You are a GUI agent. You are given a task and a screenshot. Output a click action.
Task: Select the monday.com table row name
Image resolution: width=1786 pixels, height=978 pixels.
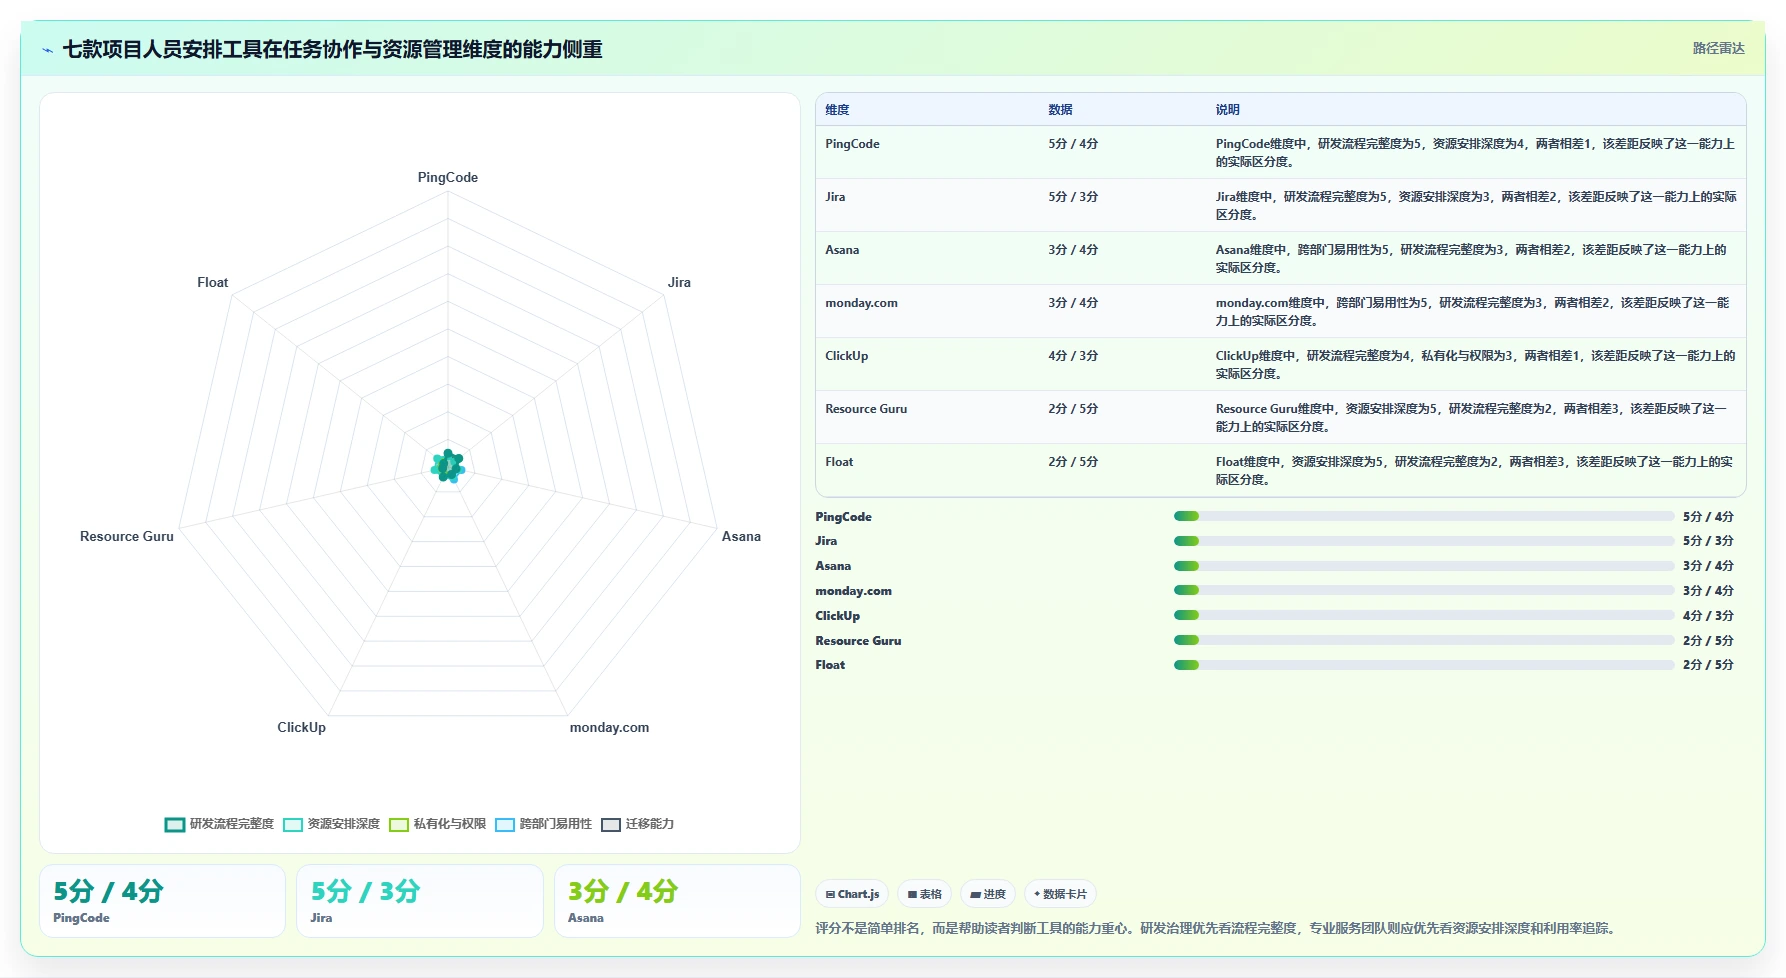coord(861,303)
